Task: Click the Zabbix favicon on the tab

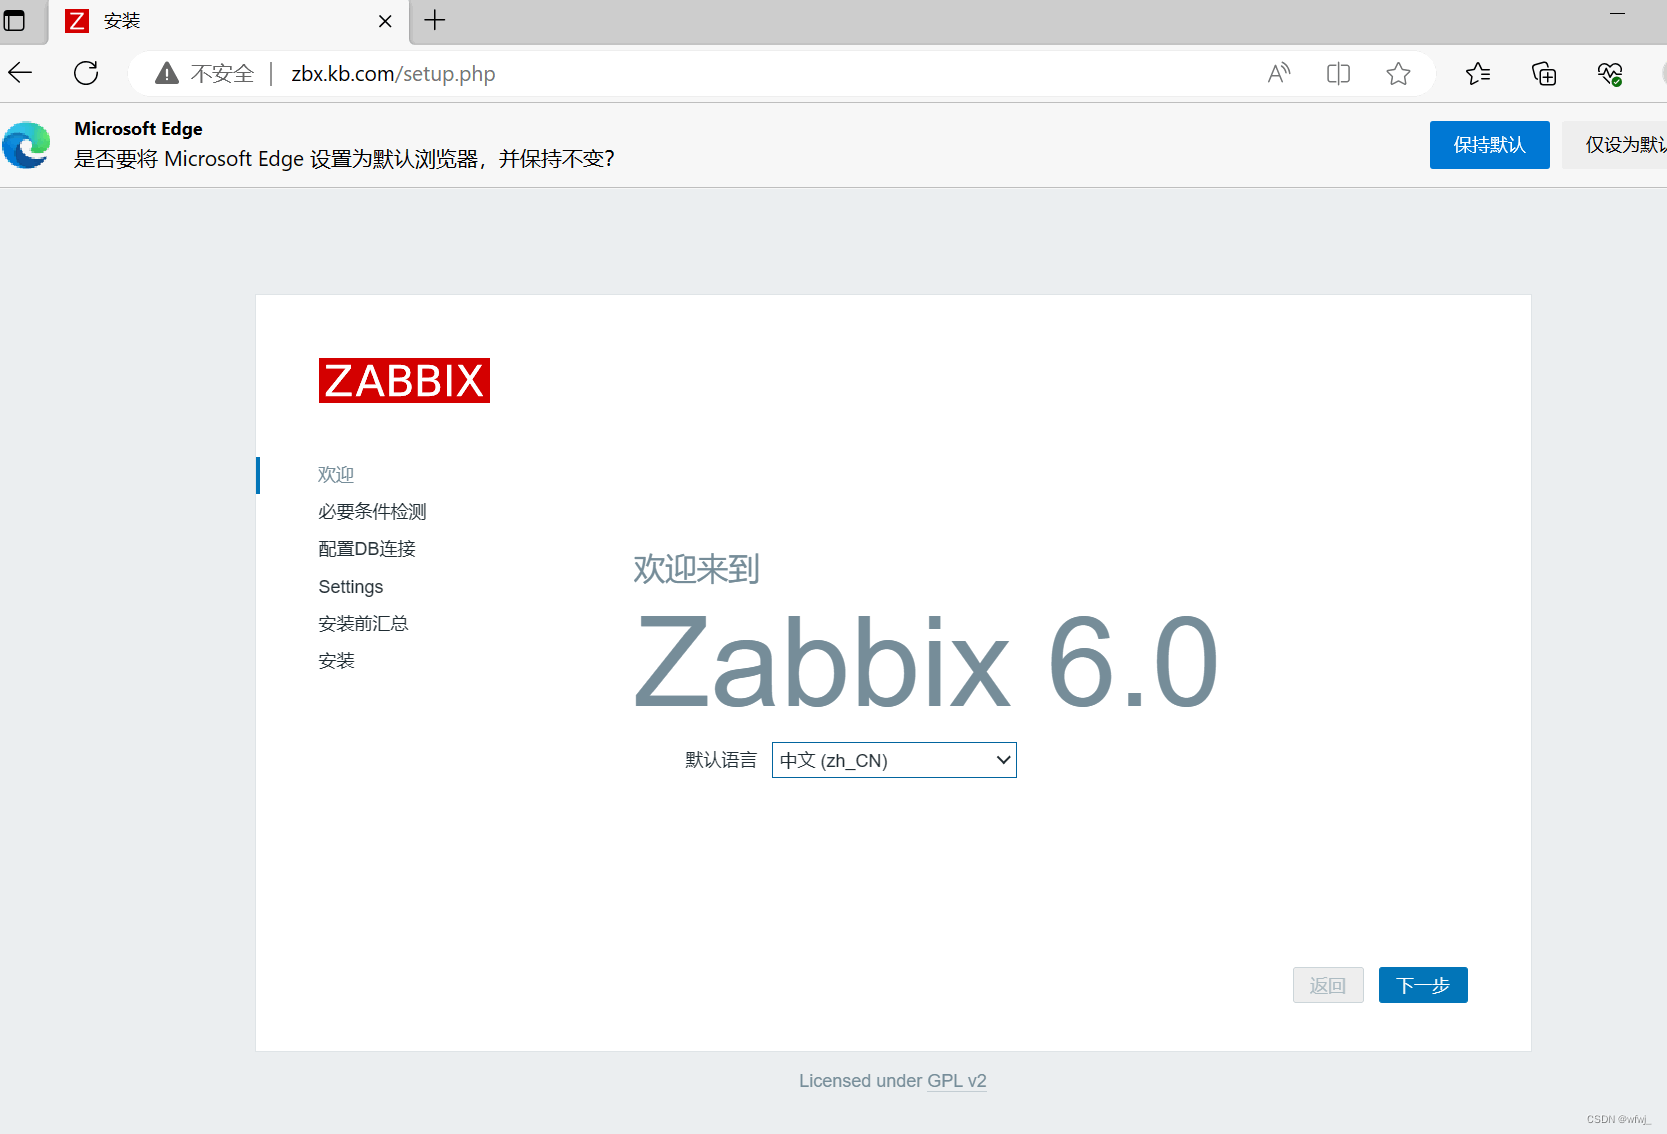Action: (x=77, y=21)
